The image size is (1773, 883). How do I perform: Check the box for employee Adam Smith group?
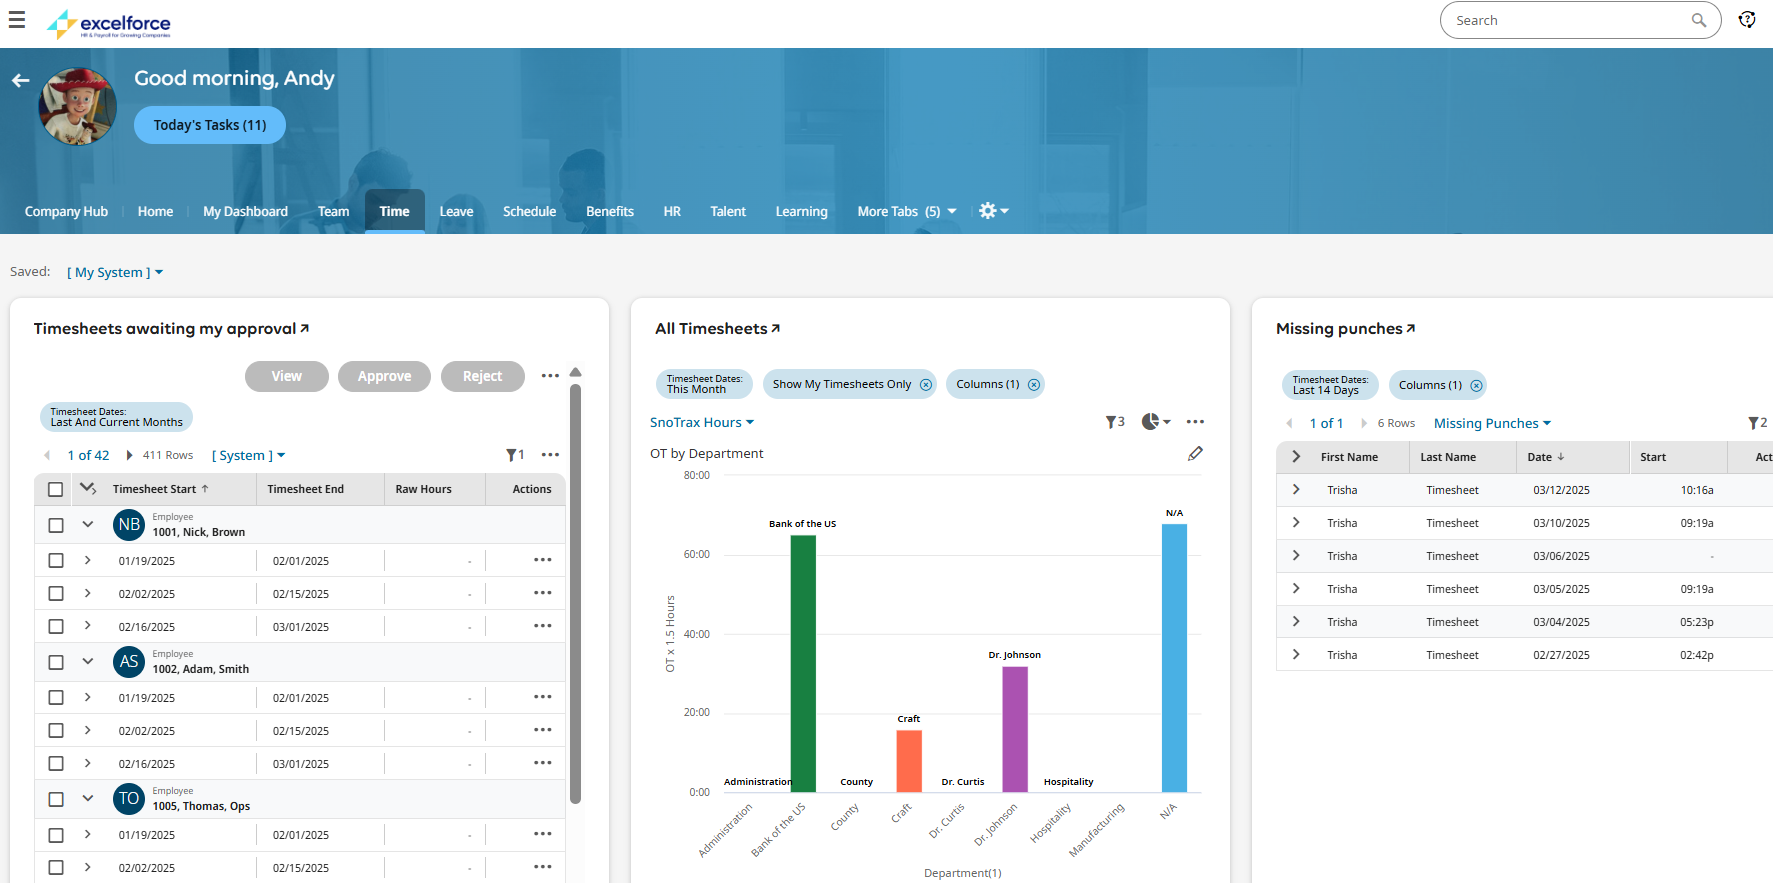56,662
